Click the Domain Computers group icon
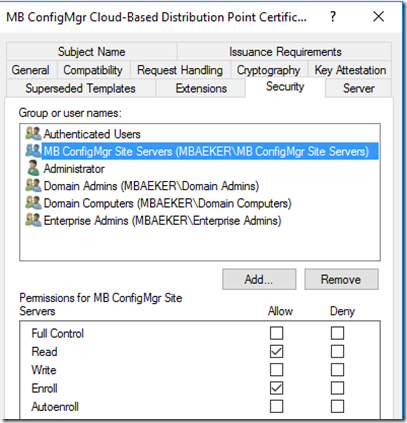This screenshot has height=423, width=407. [x=33, y=203]
